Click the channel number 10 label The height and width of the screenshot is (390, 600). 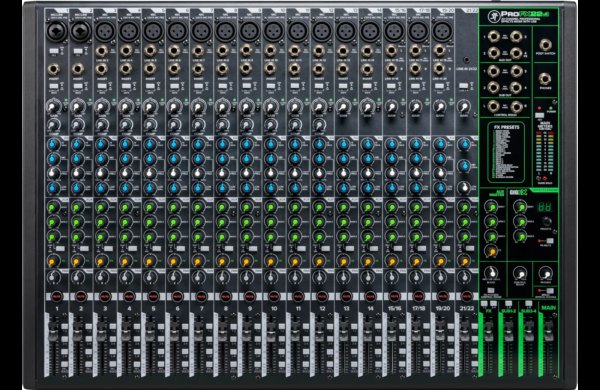click(x=274, y=308)
